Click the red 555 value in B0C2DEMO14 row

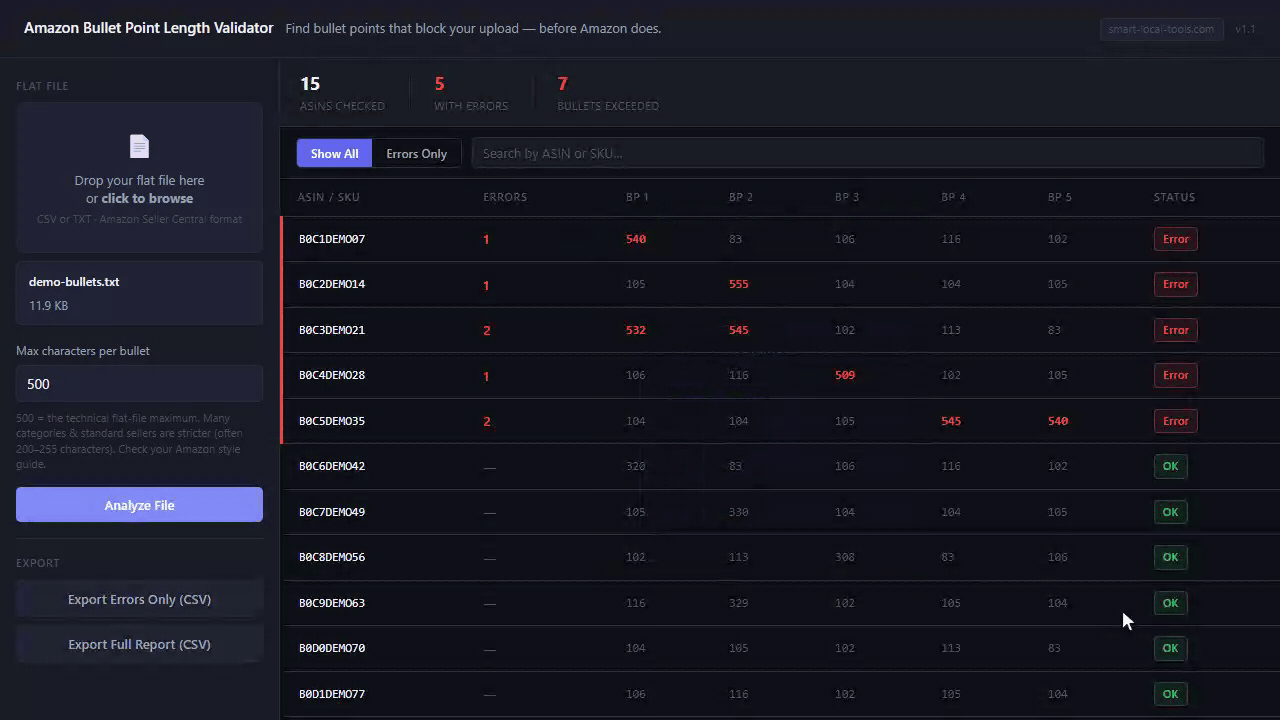point(739,284)
